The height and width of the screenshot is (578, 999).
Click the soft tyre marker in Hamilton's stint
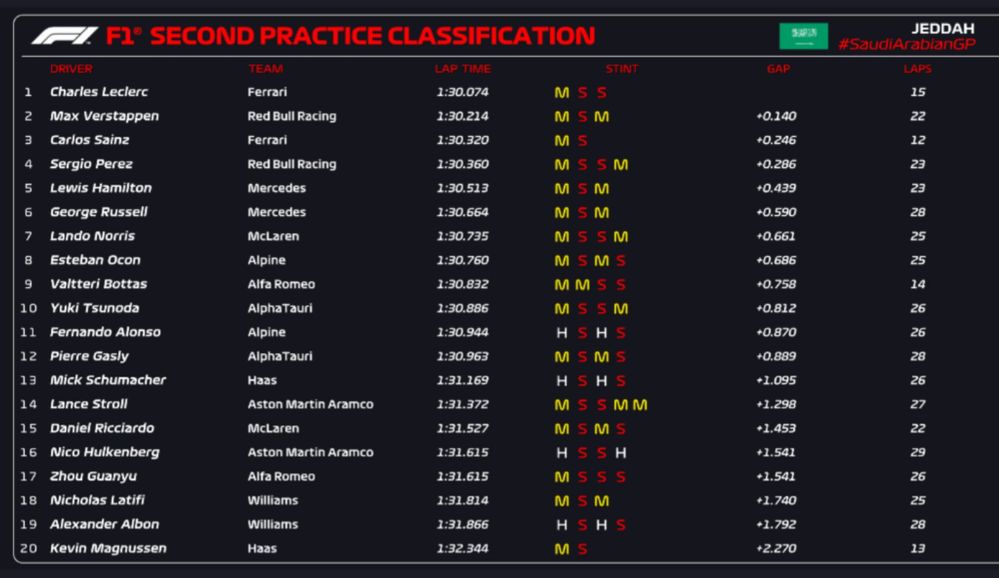click(x=582, y=189)
